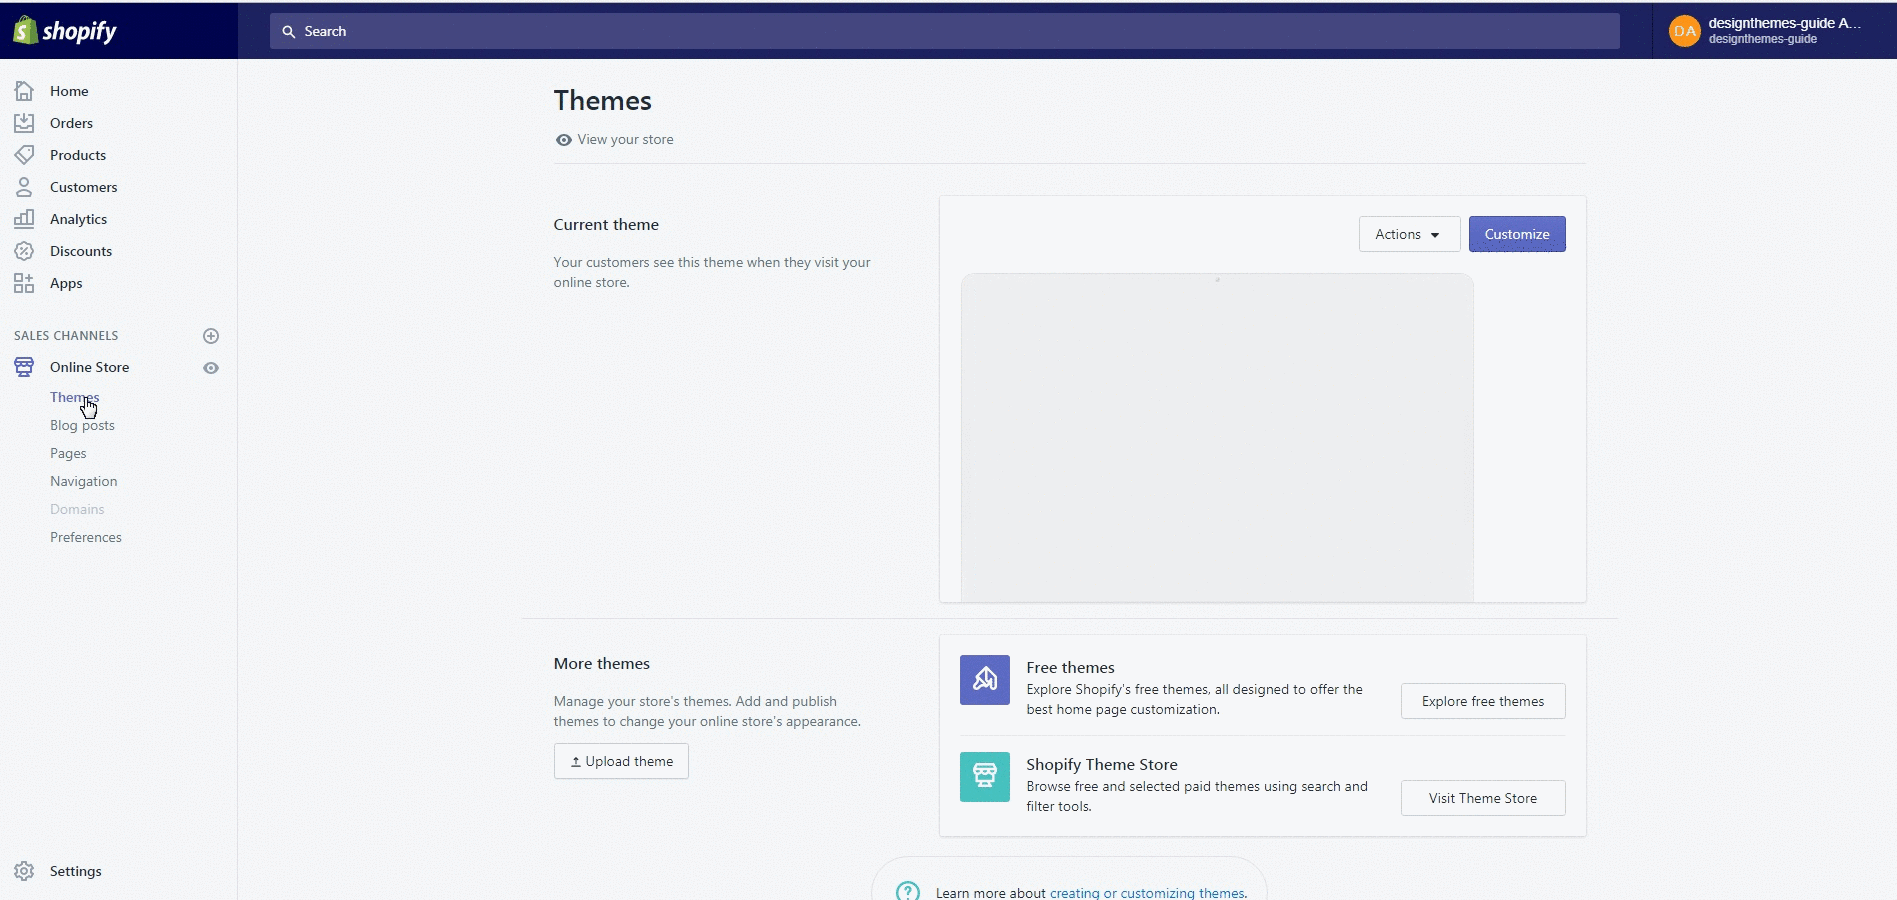Viewport: 1897px width, 900px height.
Task: Click the Products tag icon
Action: pos(24,155)
